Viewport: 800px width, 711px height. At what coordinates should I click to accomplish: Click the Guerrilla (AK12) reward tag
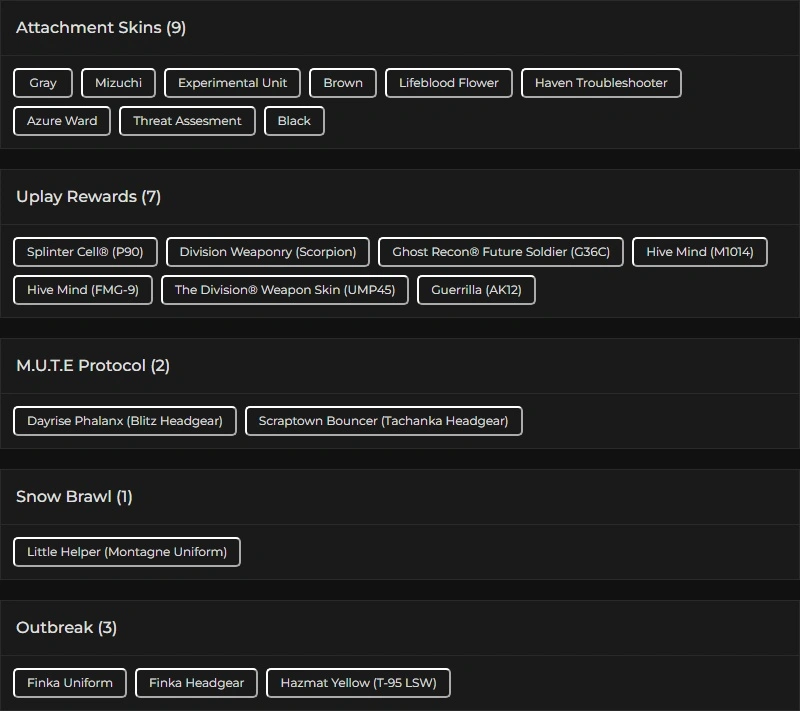[476, 290]
